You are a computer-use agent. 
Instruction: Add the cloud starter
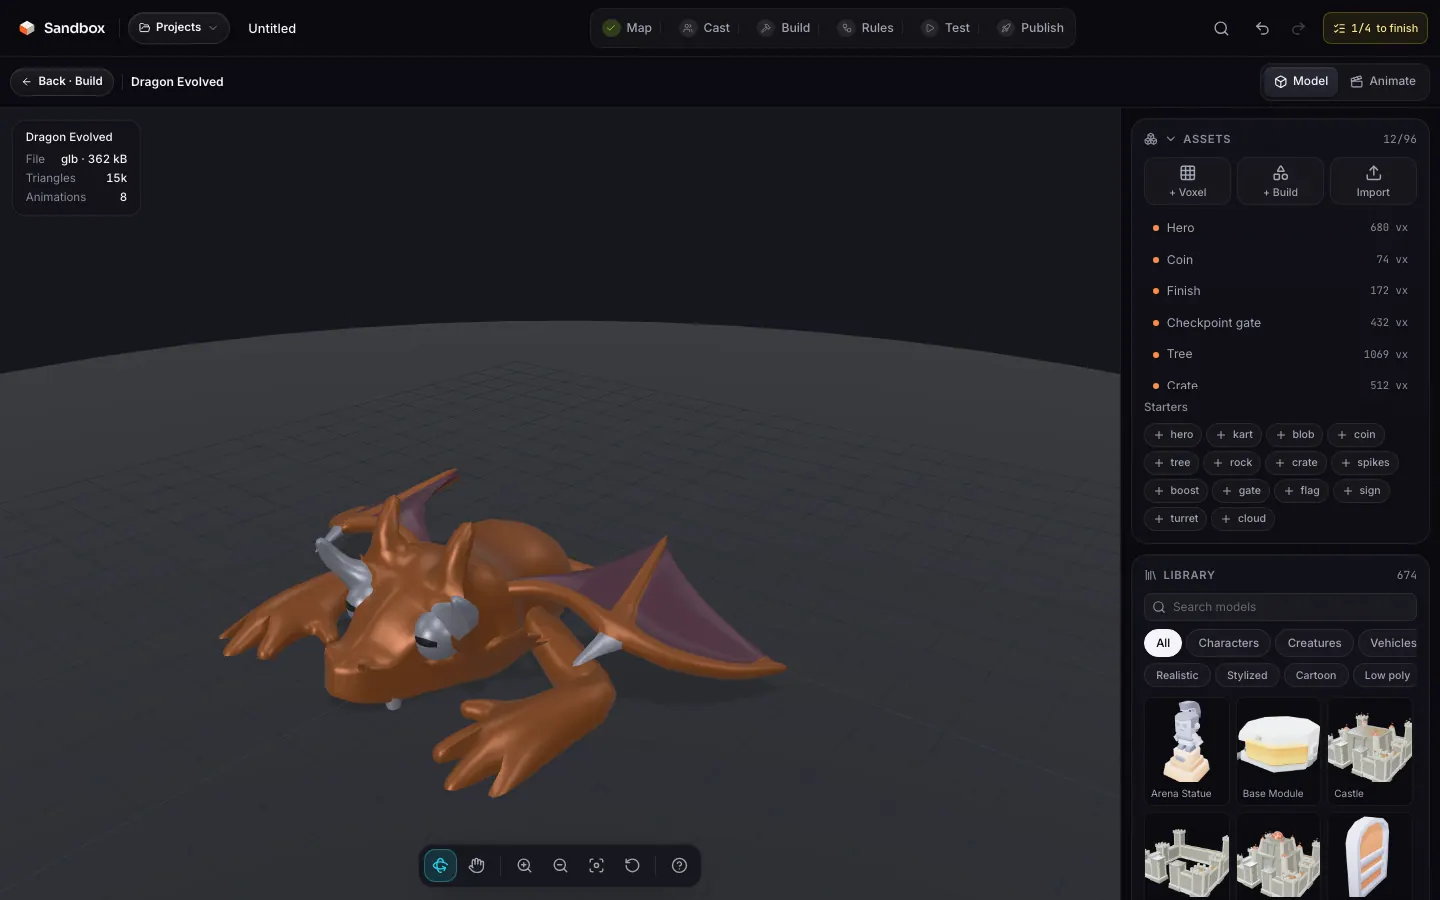[x=1243, y=519]
